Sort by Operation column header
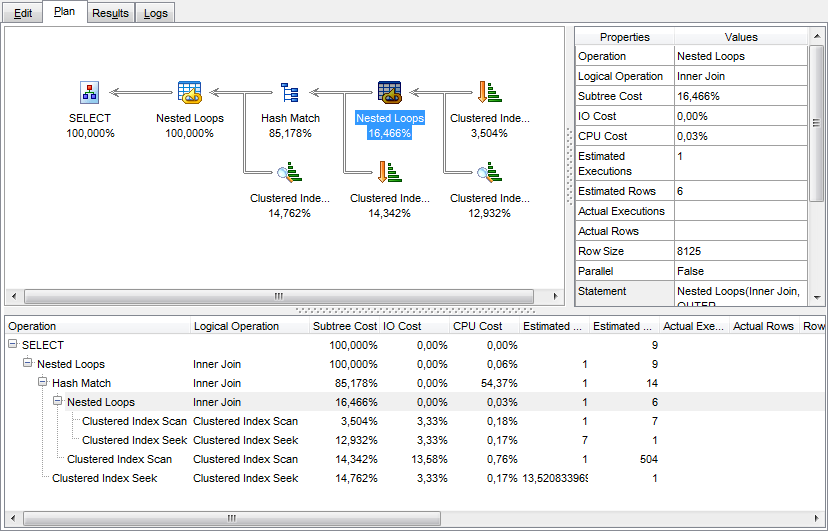This screenshot has height=531, width=828. 98,326
